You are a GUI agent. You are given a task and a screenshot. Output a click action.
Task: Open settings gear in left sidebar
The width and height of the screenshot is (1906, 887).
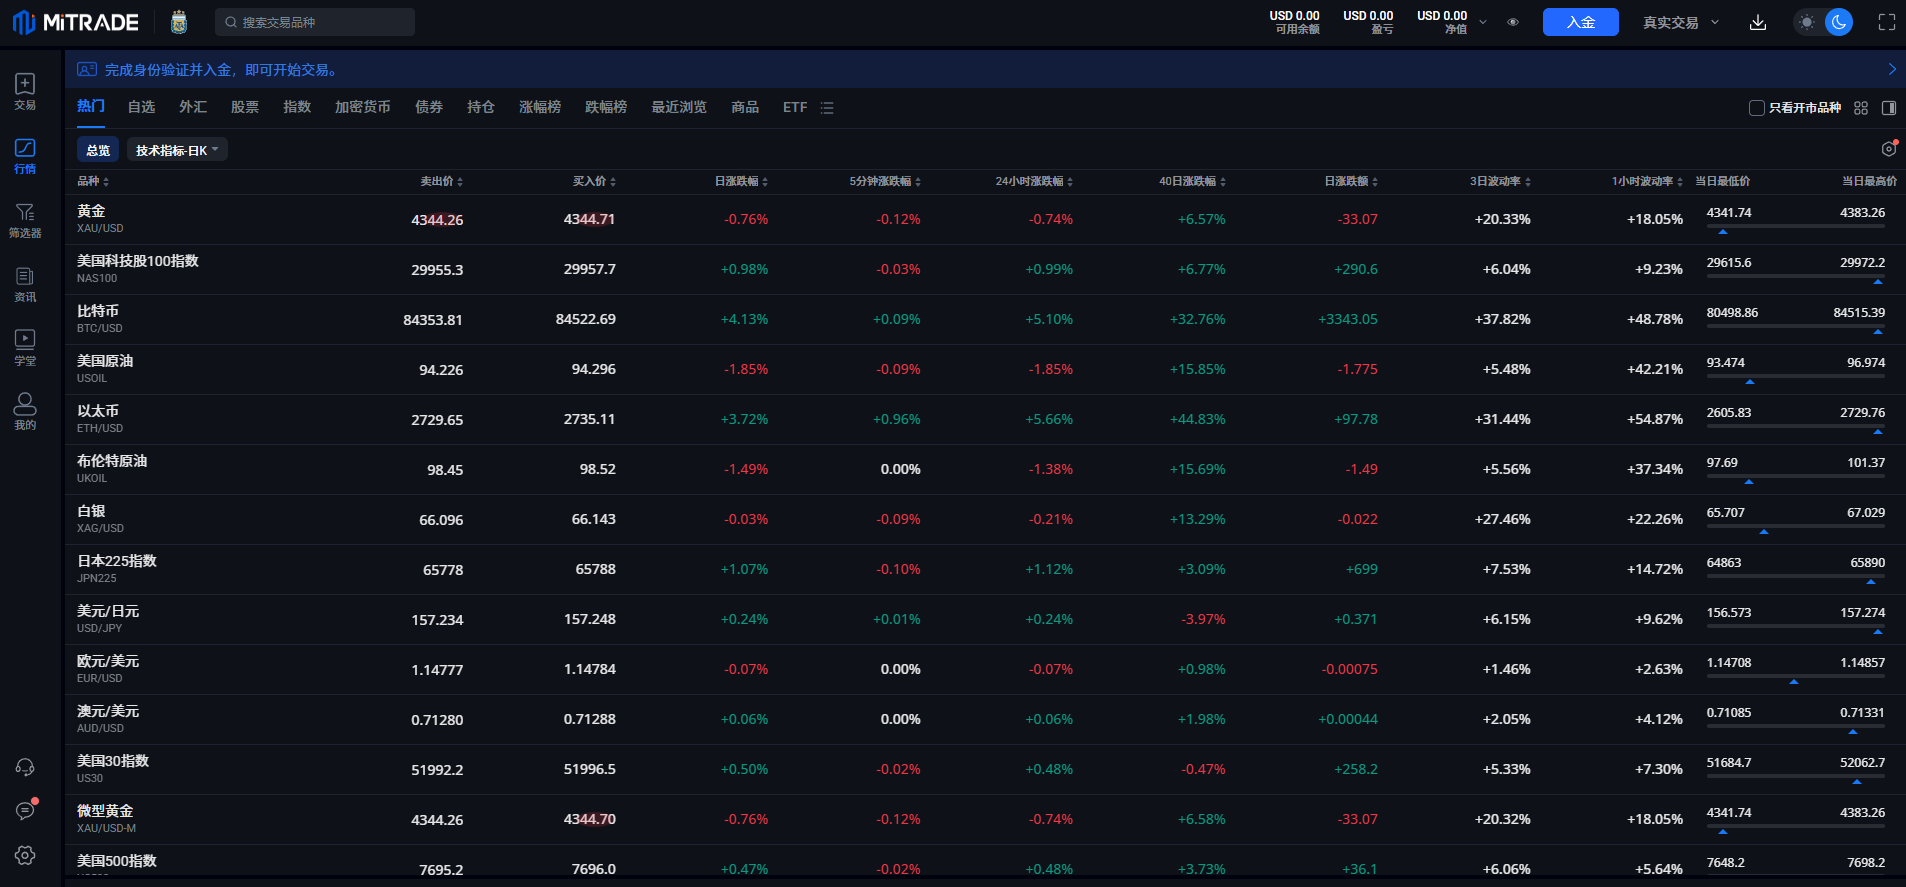click(x=25, y=855)
